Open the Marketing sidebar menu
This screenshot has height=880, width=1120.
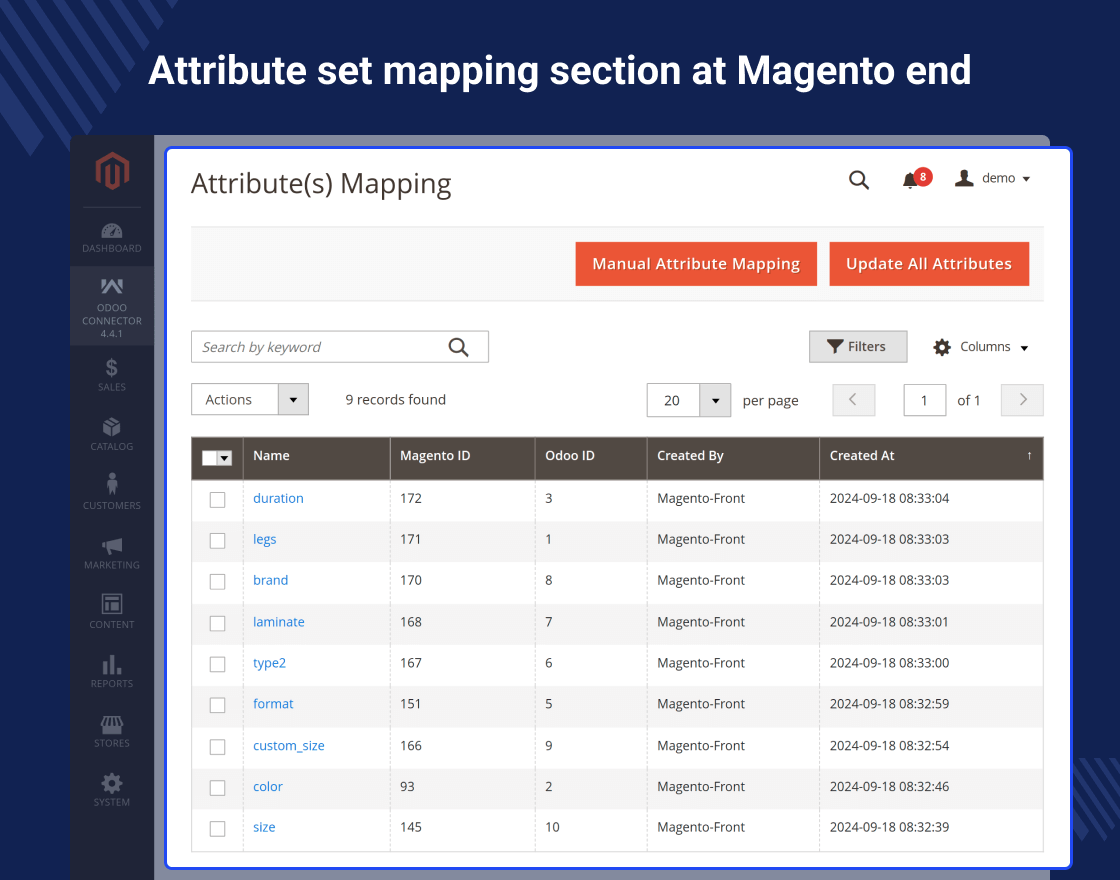(x=112, y=553)
